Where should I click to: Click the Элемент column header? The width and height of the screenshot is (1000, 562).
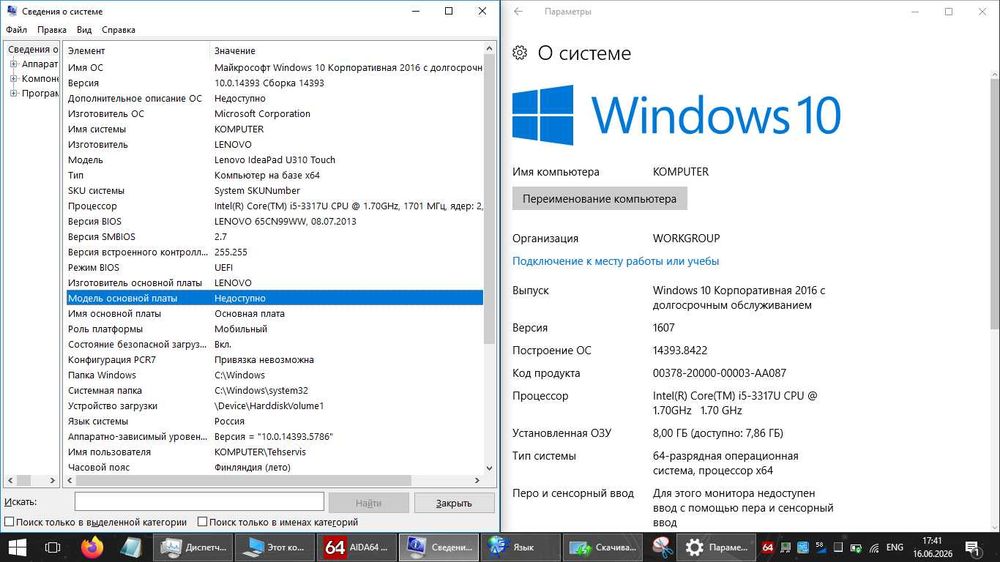tap(136, 50)
